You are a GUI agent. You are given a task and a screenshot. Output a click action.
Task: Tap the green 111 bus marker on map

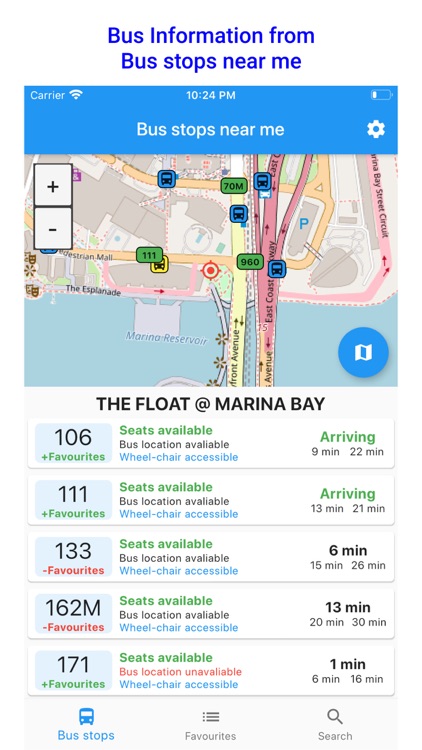(149, 255)
